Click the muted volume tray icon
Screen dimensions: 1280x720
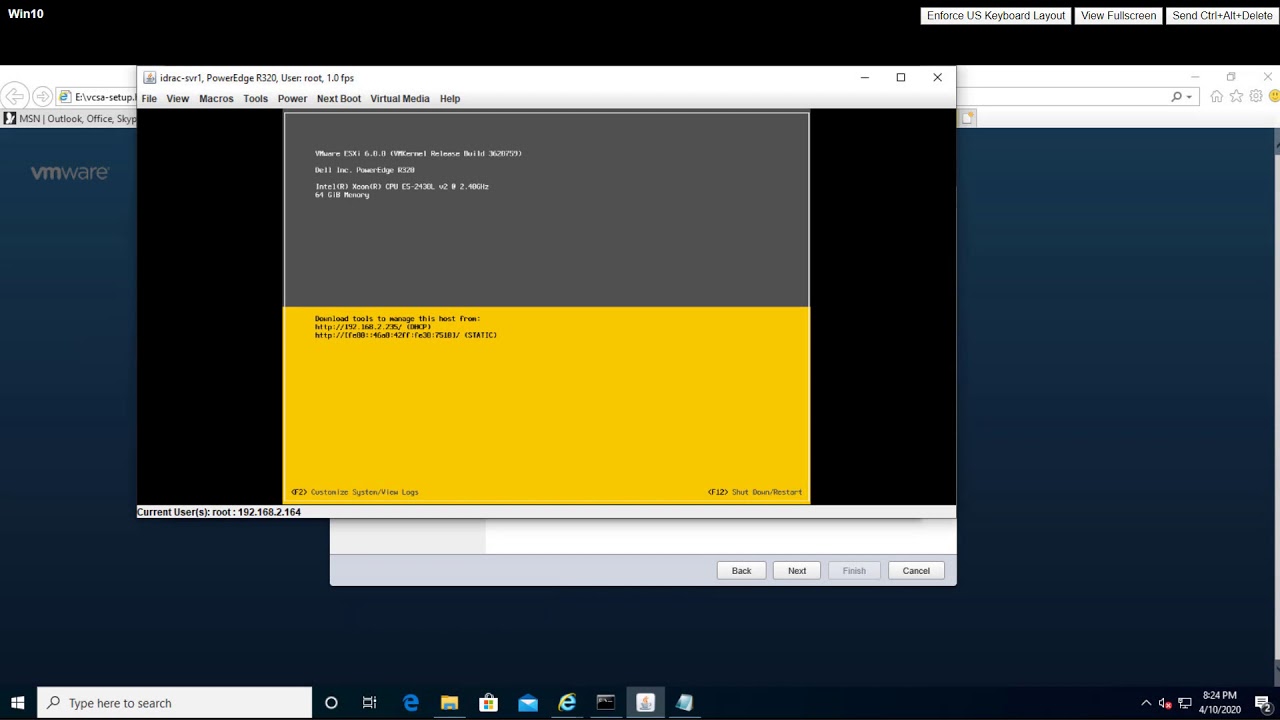point(1165,703)
